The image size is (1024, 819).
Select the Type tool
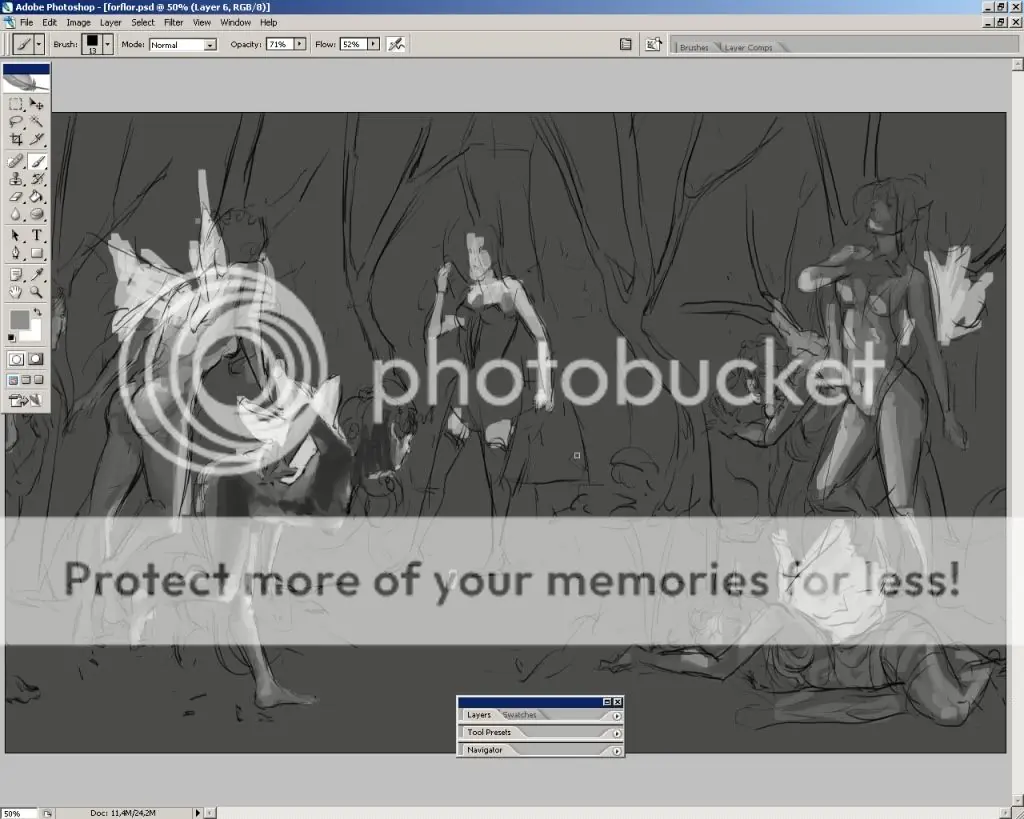(37, 236)
